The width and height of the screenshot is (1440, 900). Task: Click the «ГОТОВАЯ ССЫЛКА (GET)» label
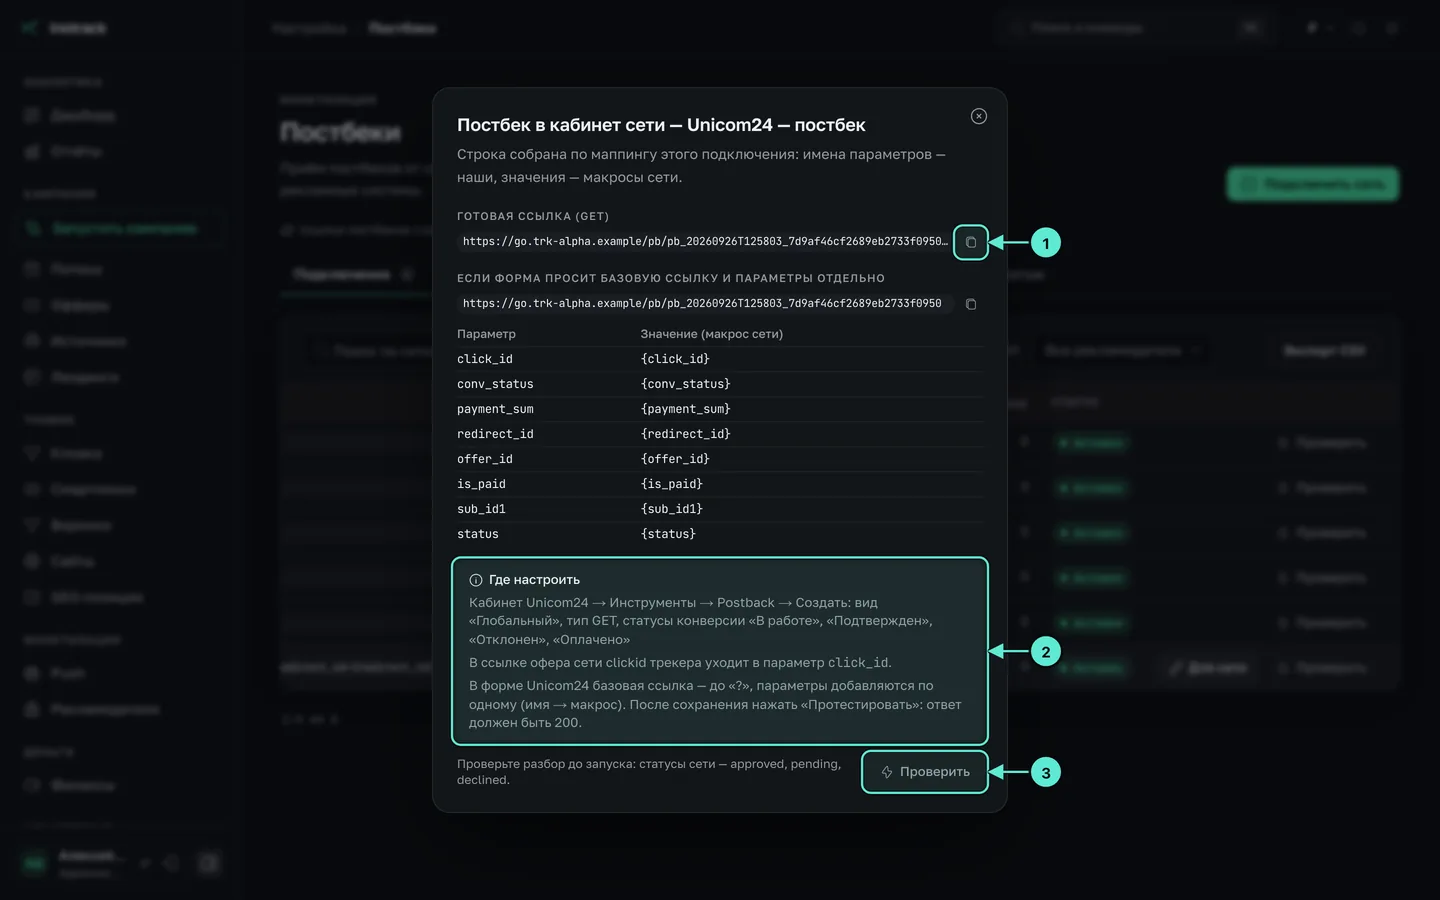(x=533, y=216)
